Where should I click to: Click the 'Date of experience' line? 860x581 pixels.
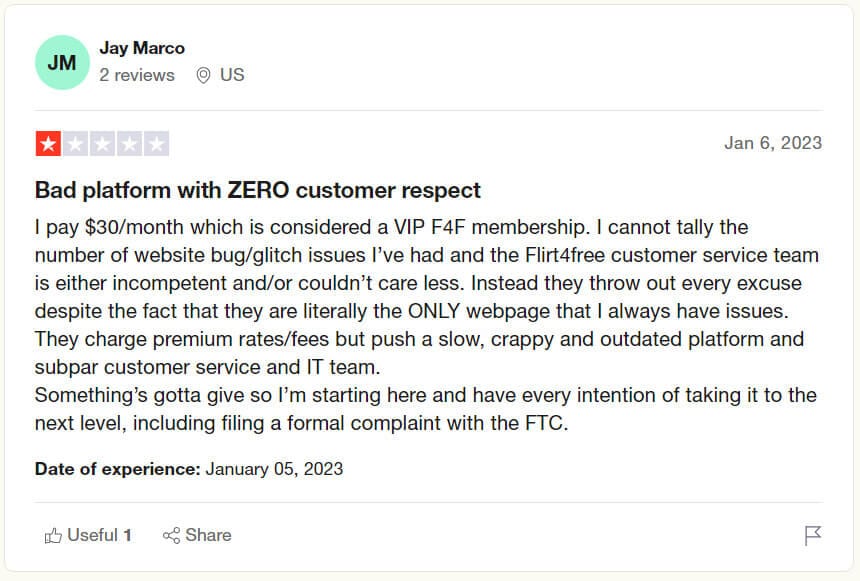click(x=189, y=469)
